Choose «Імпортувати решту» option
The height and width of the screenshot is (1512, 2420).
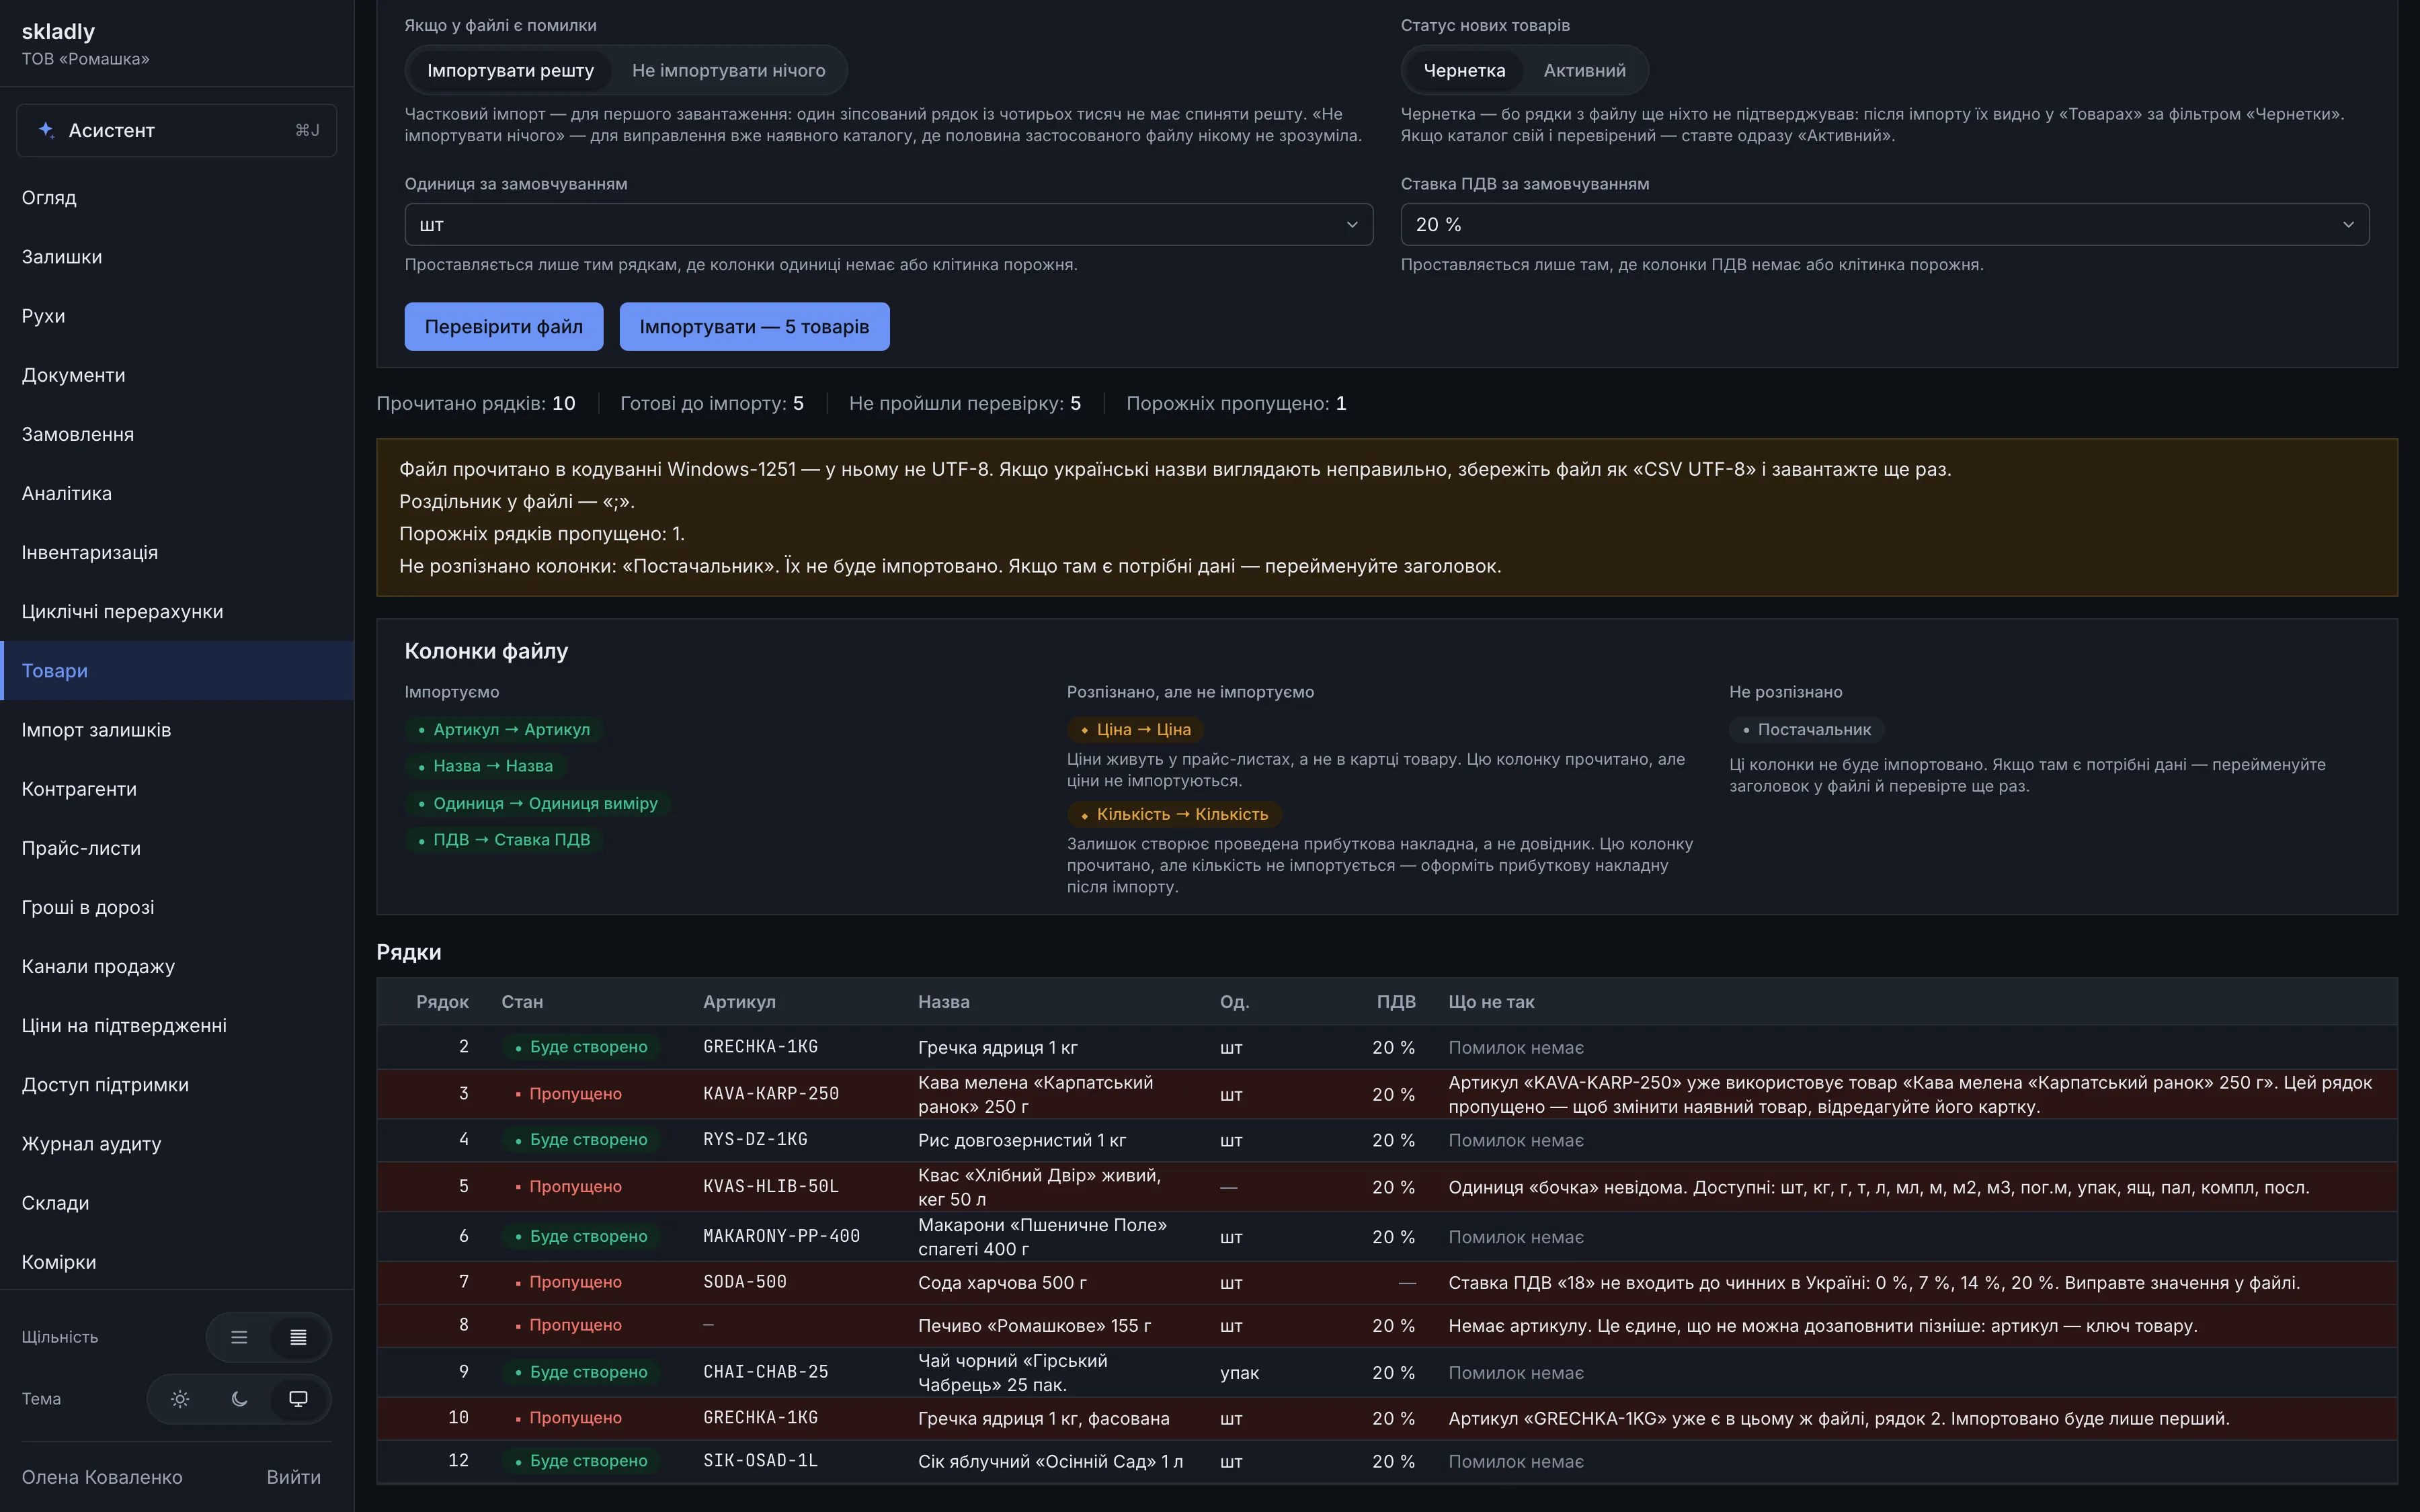(x=510, y=71)
